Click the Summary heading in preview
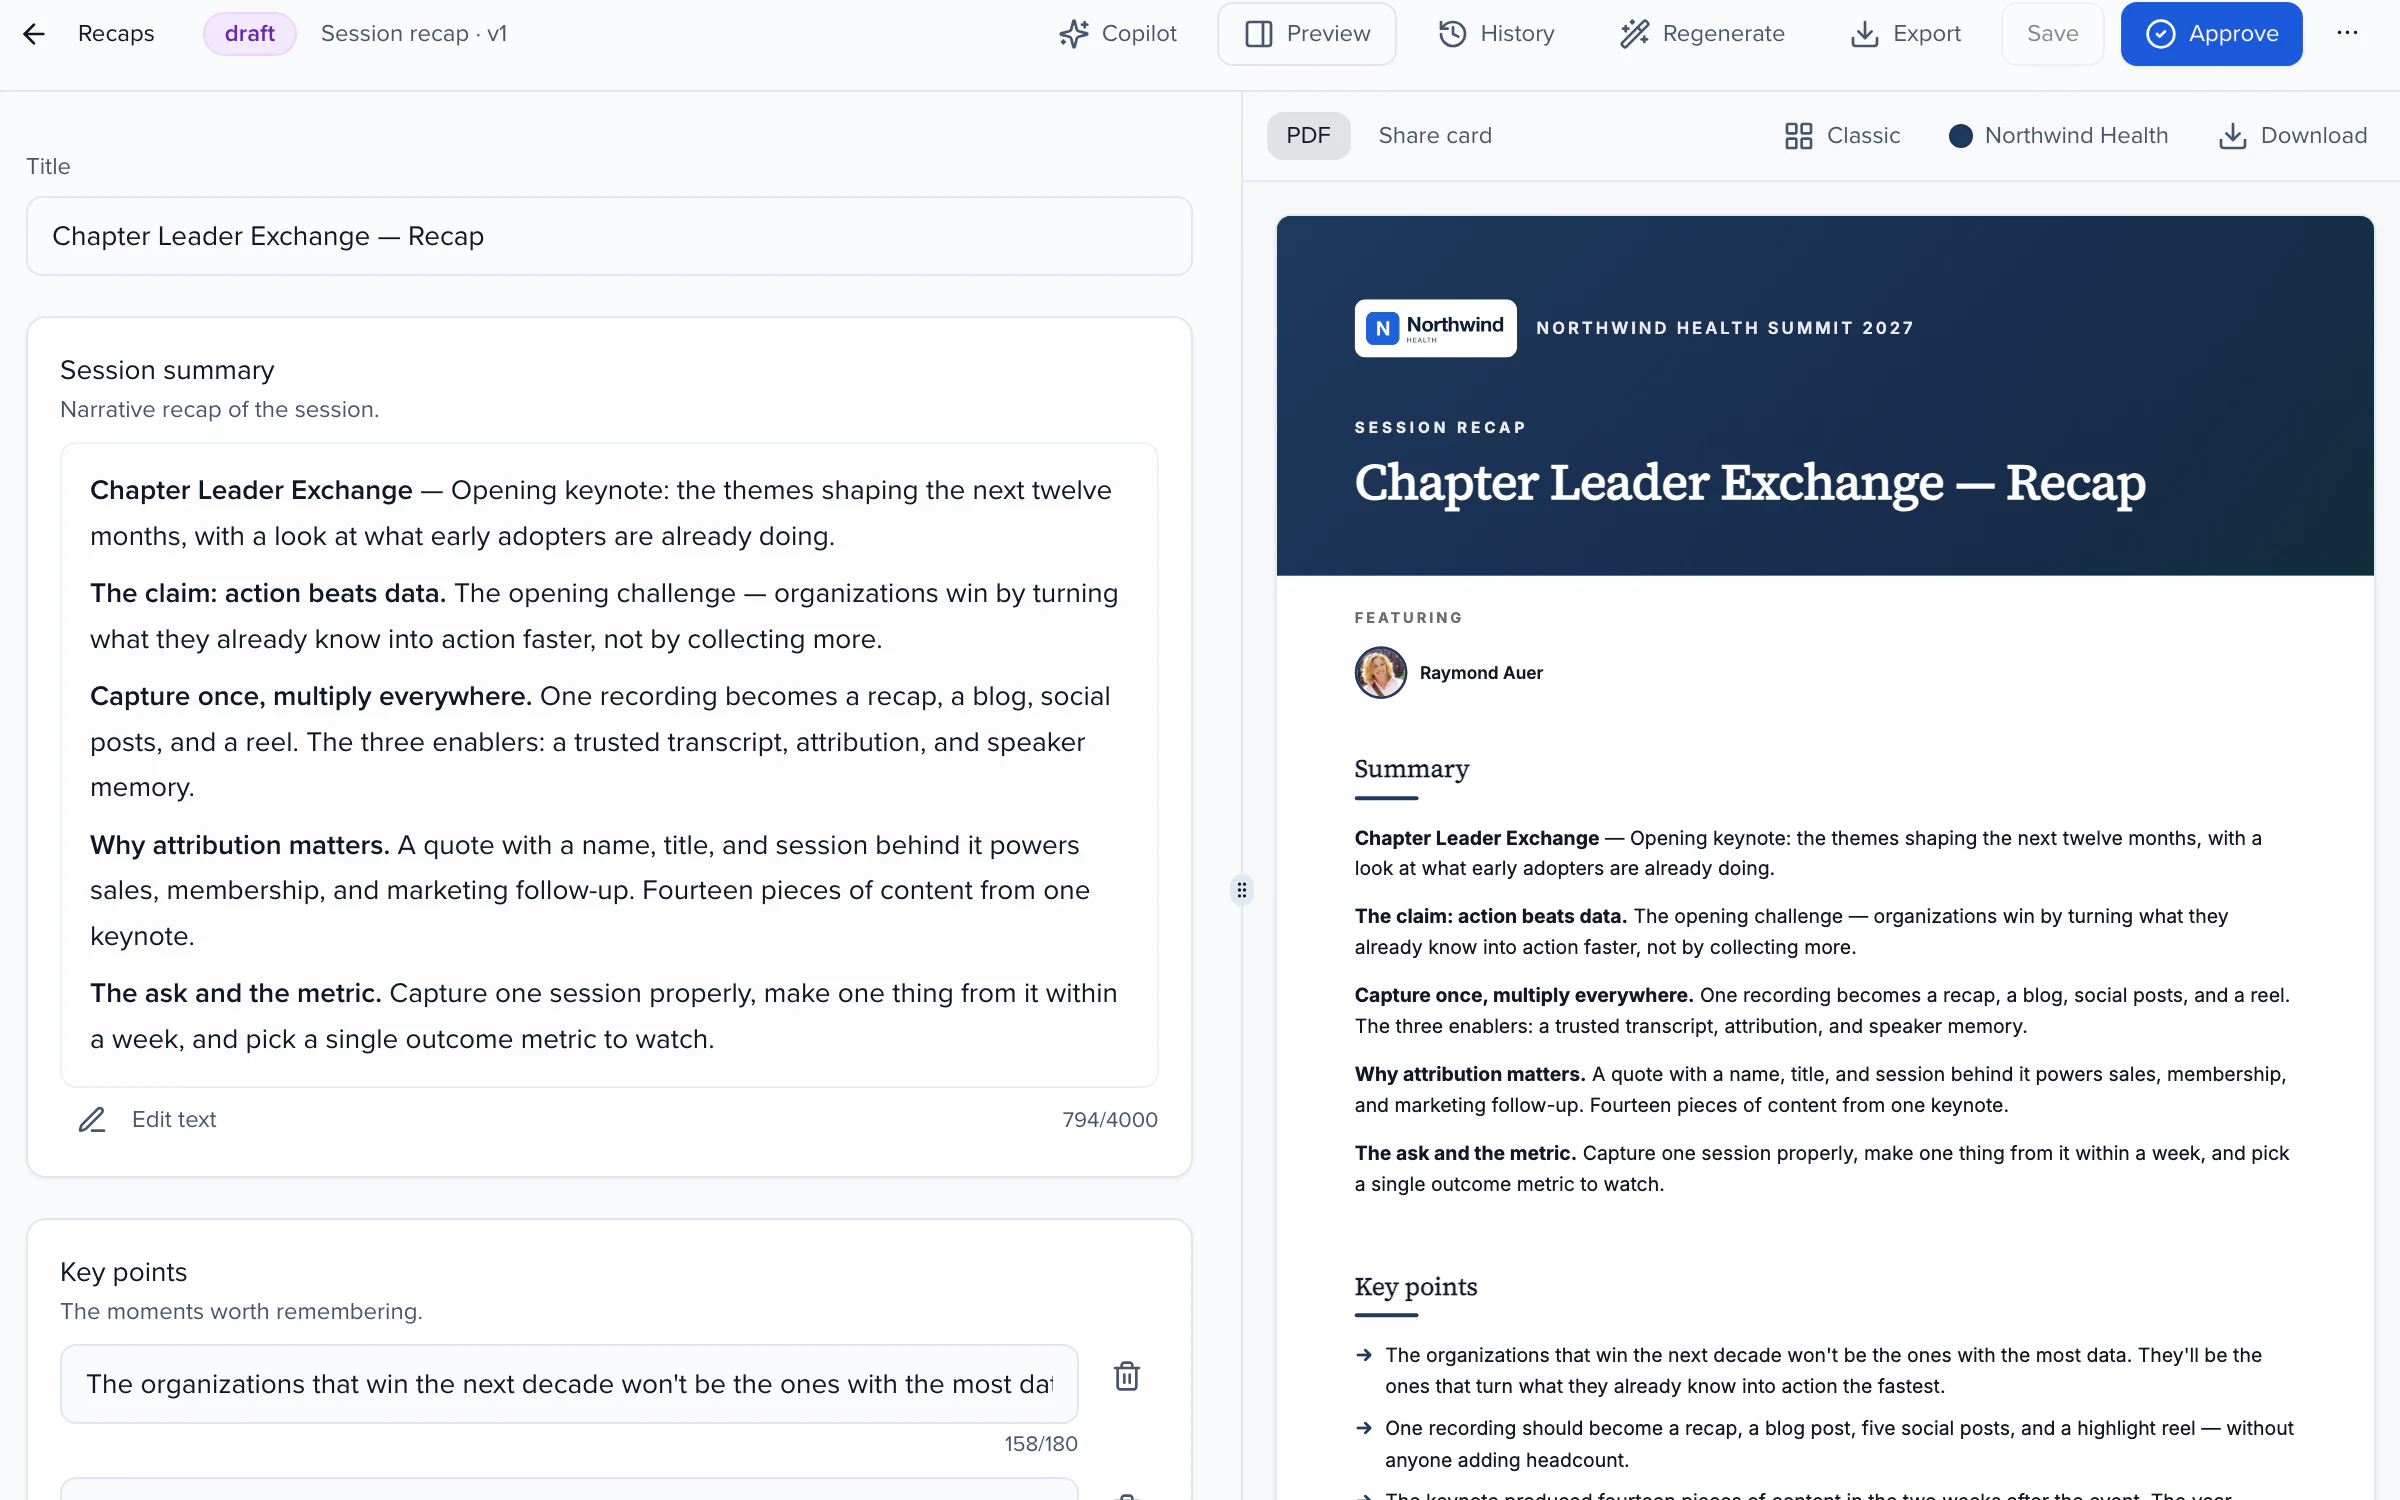The image size is (2400, 1500). click(x=1411, y=769)
